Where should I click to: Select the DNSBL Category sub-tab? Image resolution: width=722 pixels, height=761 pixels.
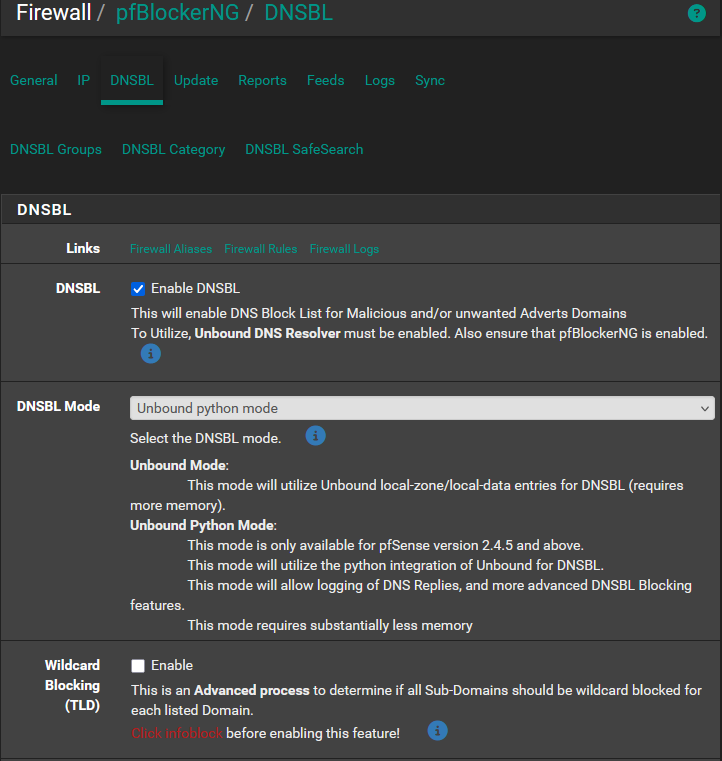173,150
